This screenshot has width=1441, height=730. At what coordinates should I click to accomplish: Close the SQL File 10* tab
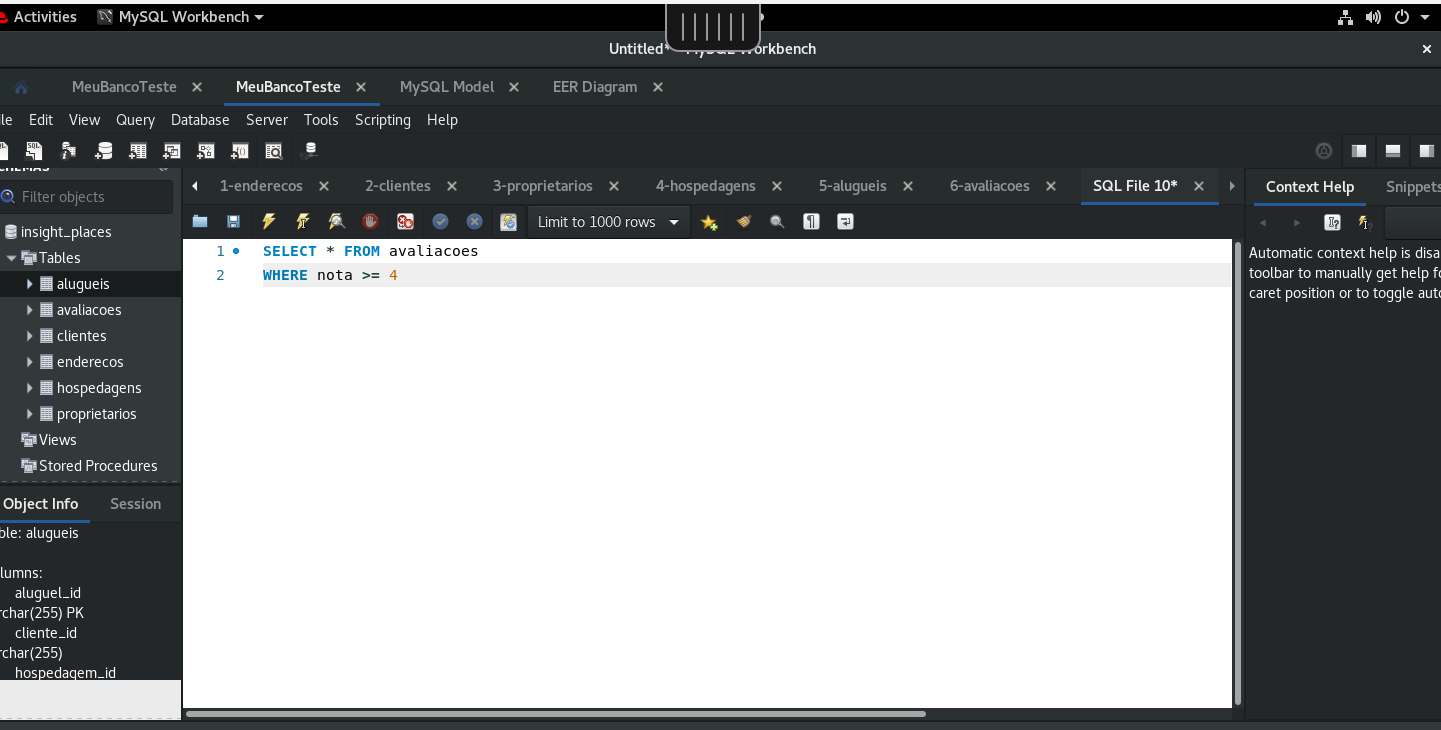pos(1199,186)
